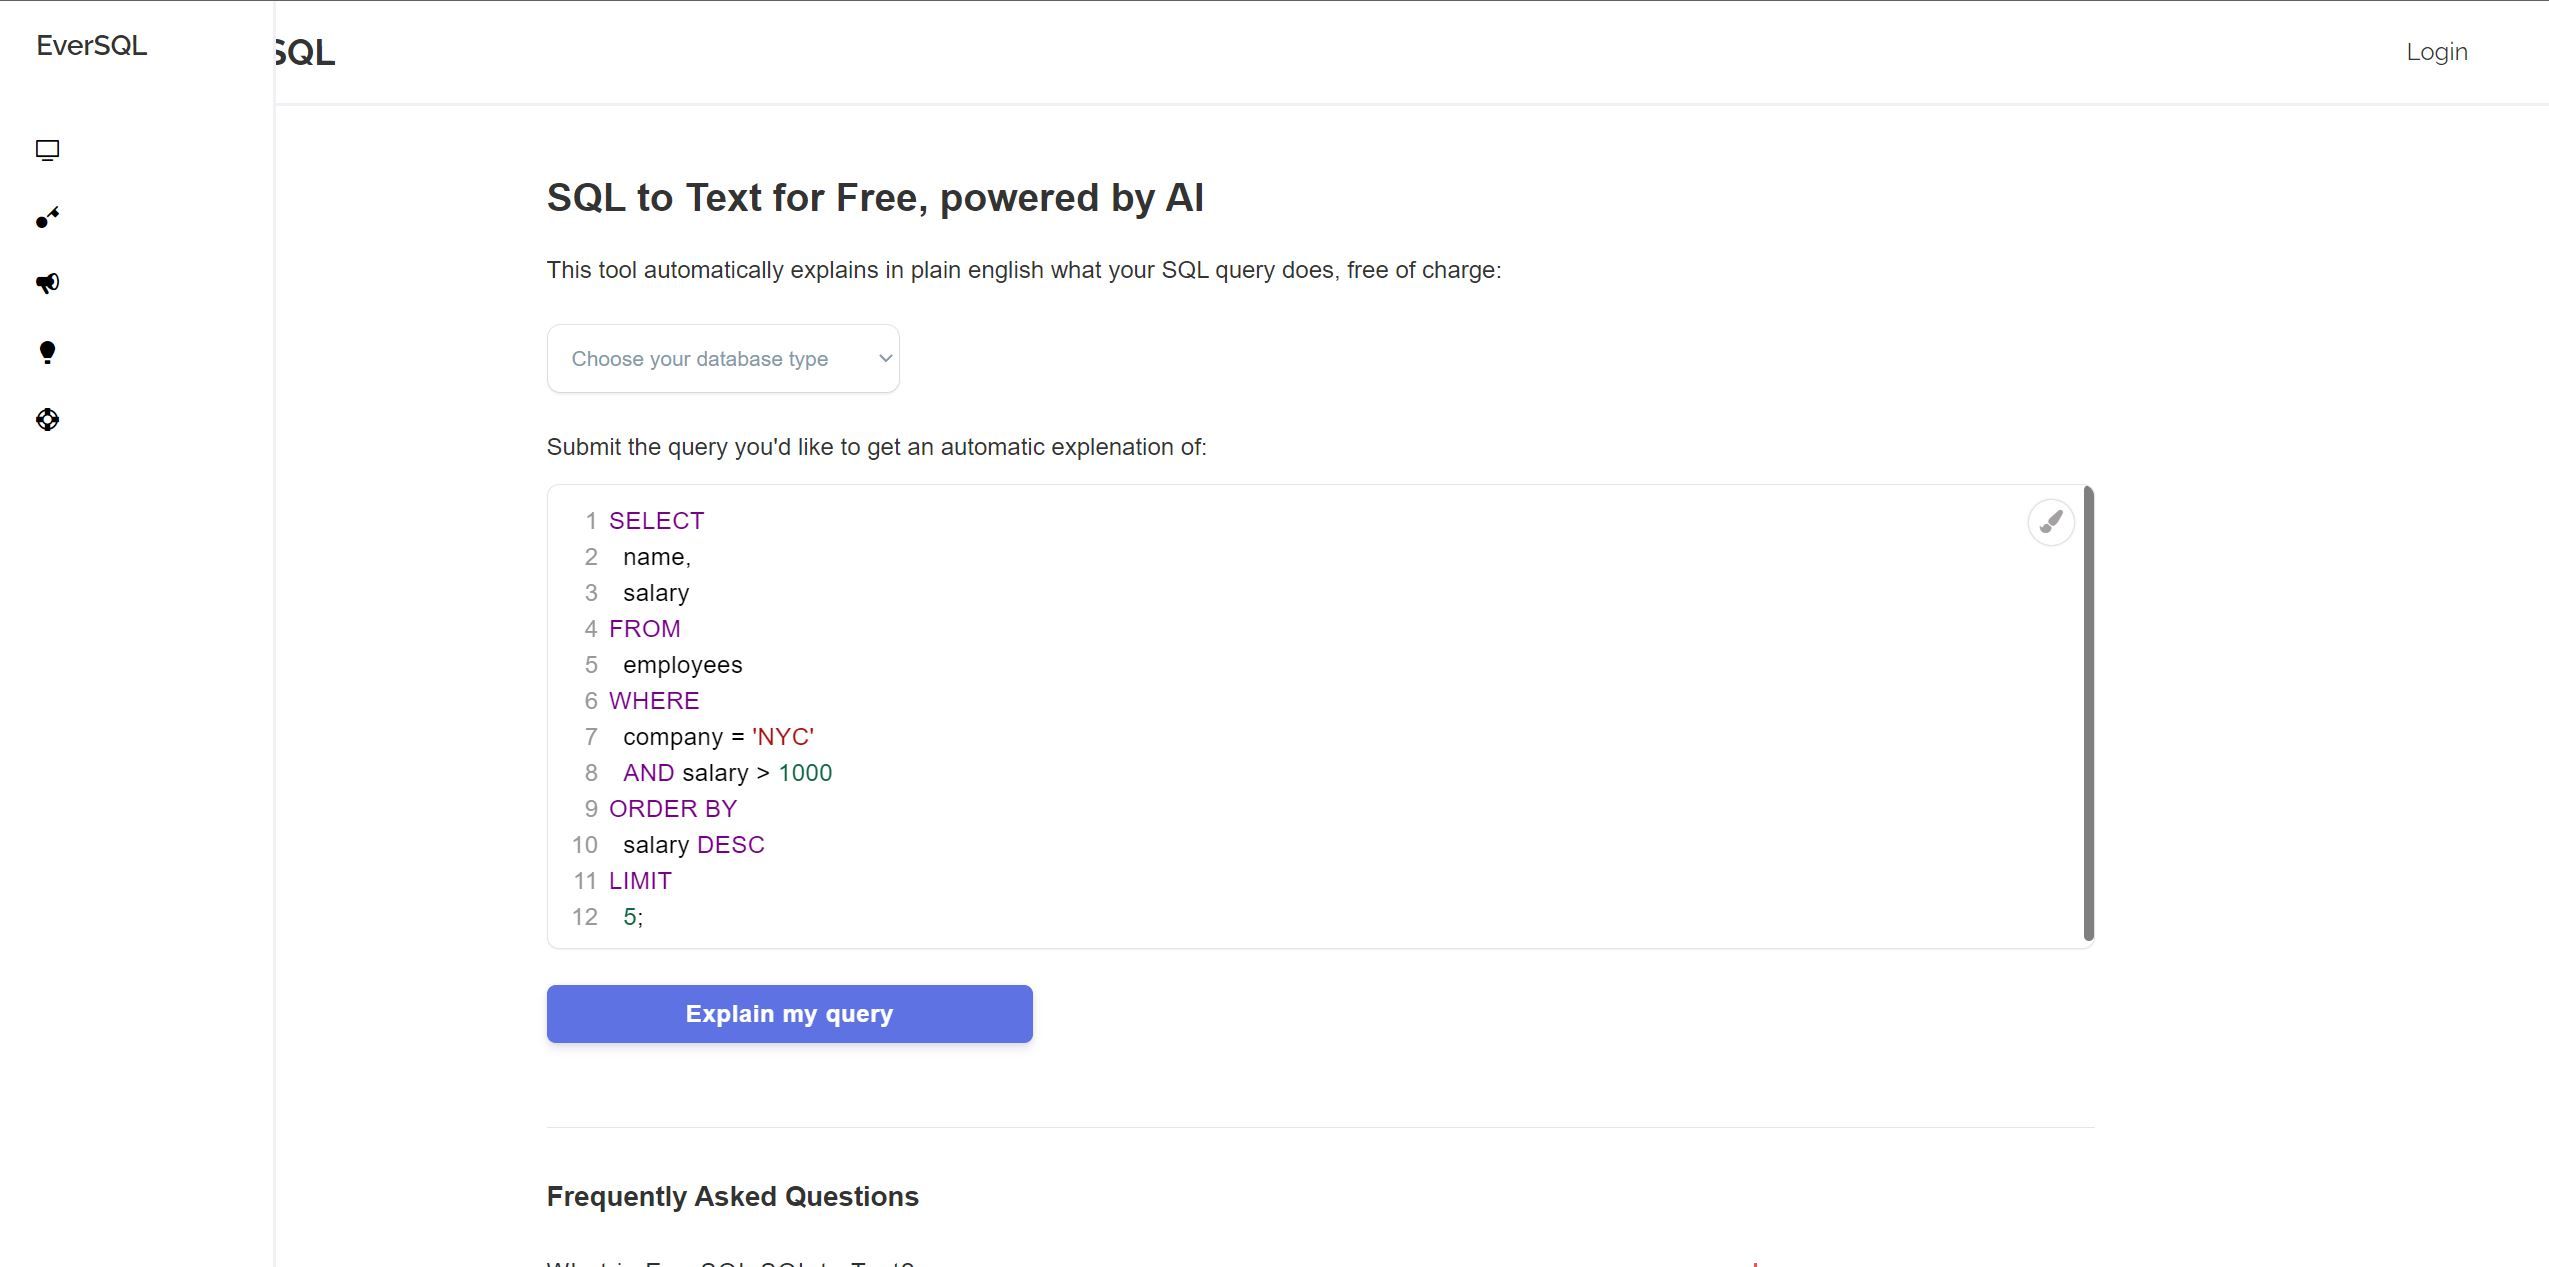Screen dimensions: 2549x1267
Task: Click the lightbulb icon in sidebar
Action: 47,352
